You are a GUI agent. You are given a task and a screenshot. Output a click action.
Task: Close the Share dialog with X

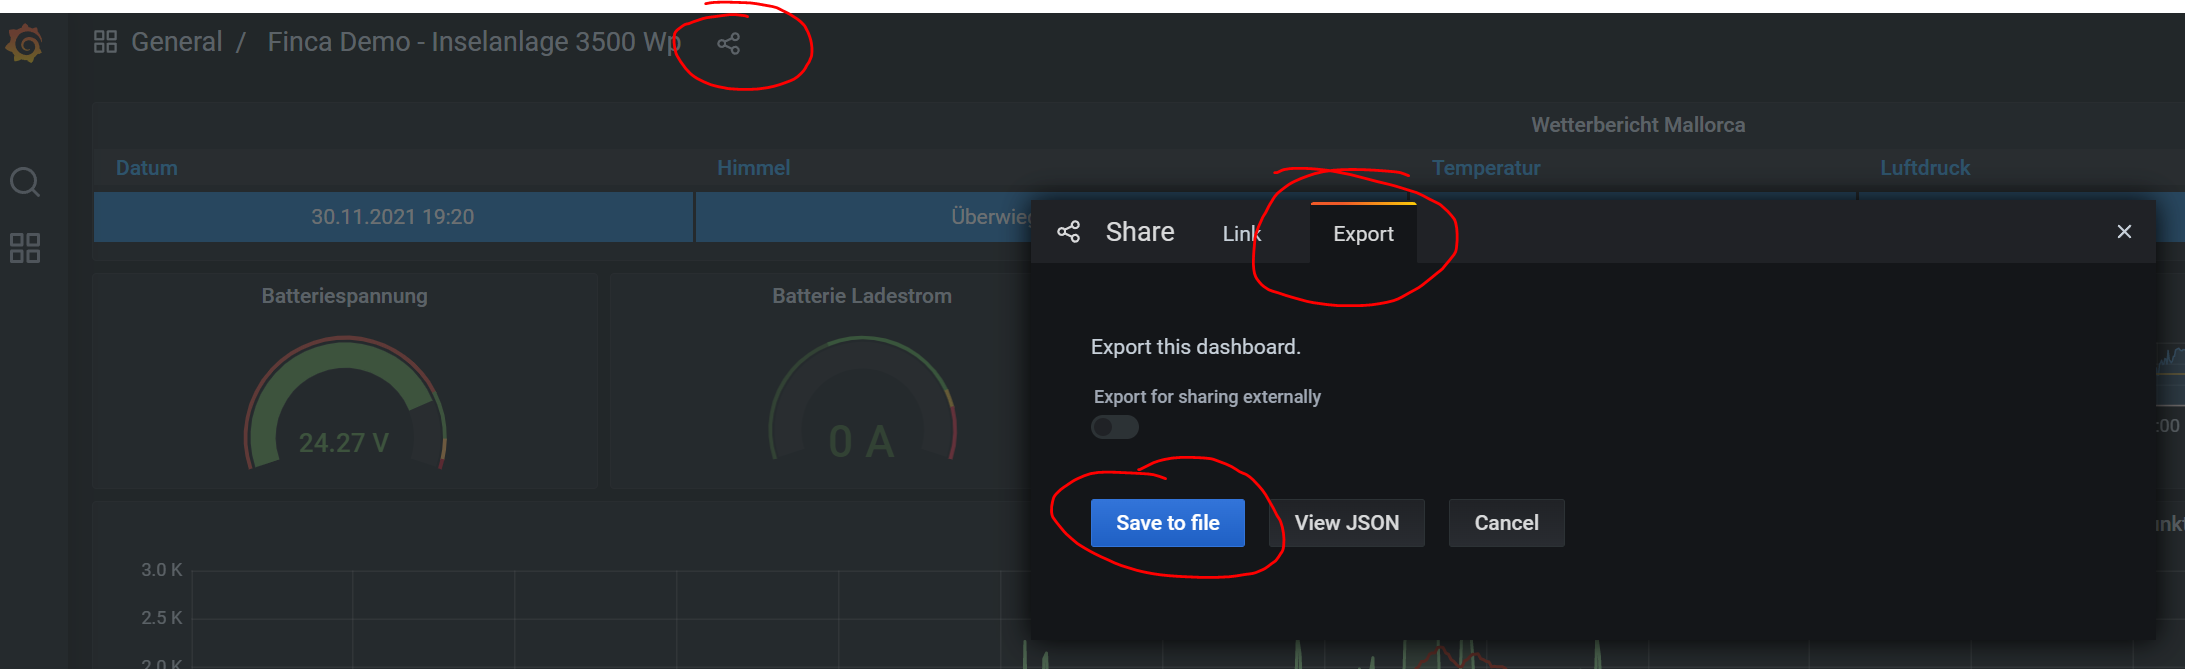point(2124,232)
